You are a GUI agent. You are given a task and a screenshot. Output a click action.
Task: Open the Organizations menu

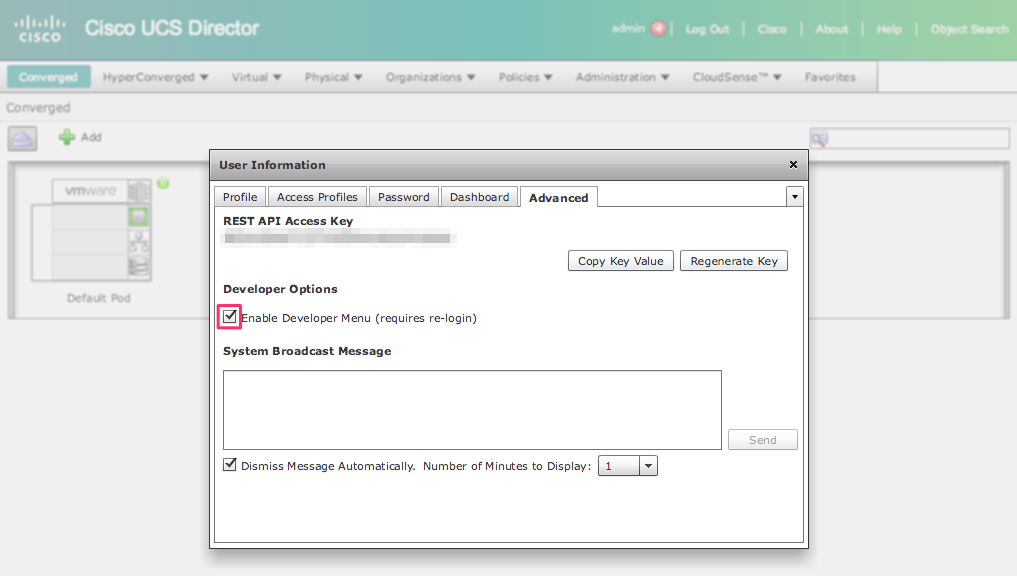tap(430, 77)
